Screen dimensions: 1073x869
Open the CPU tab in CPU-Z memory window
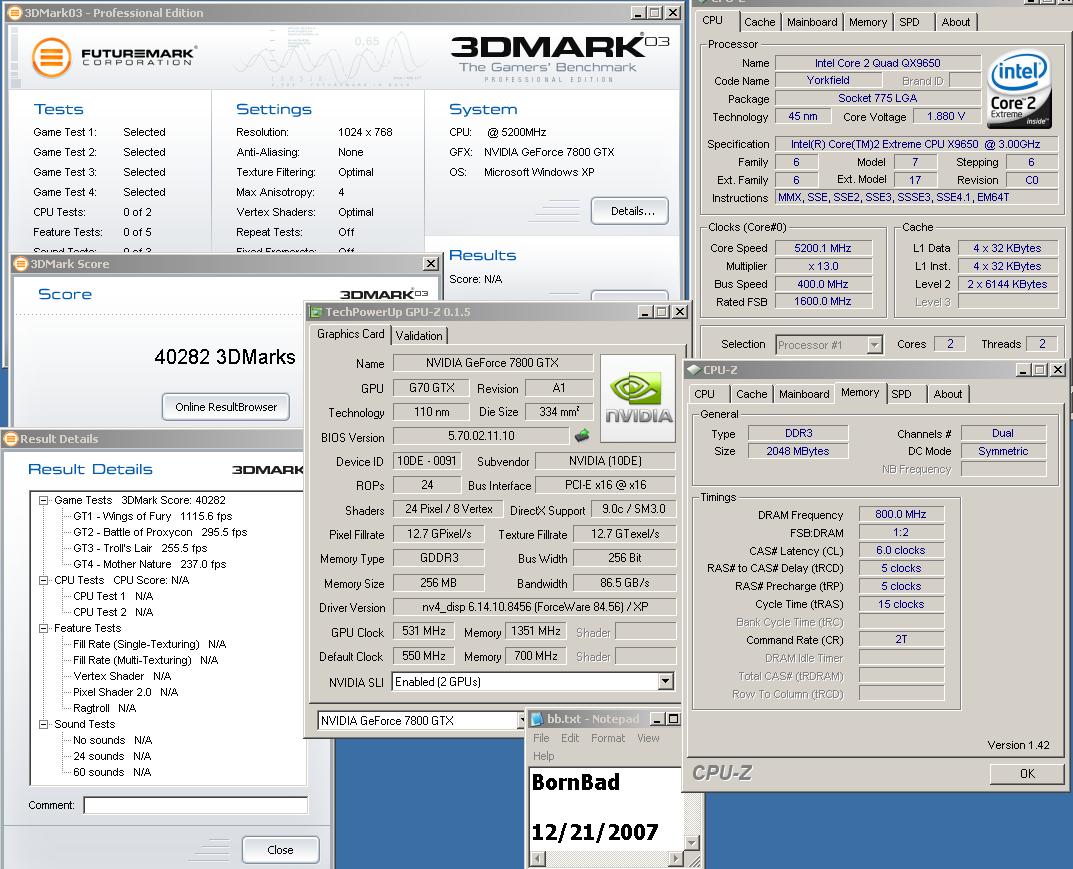click(x=704, y=394)
